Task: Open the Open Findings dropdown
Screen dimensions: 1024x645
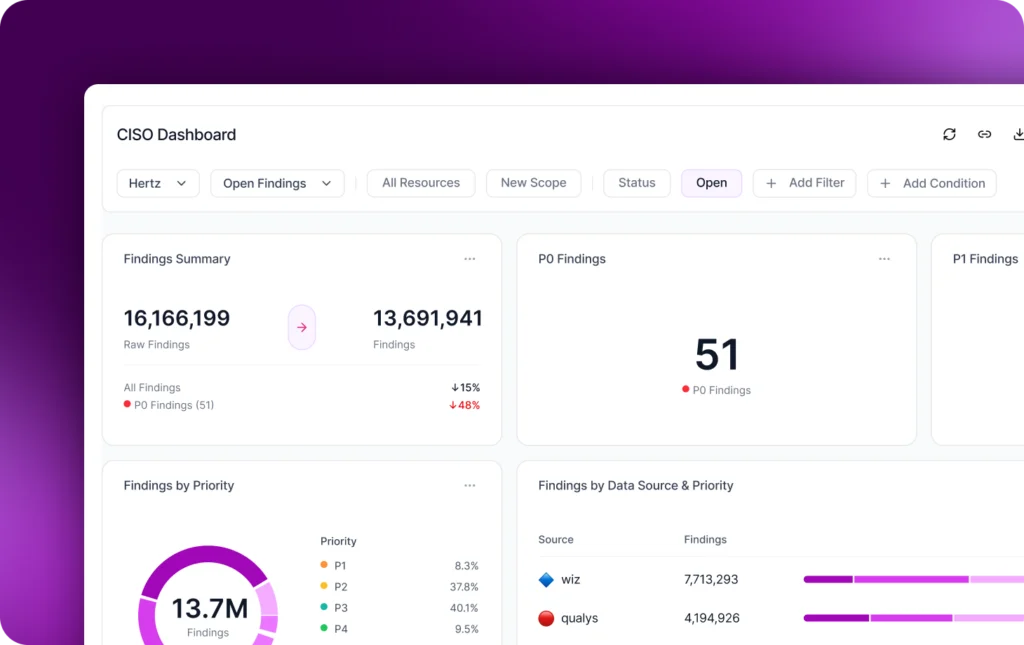Action: [x=277, y=183]
